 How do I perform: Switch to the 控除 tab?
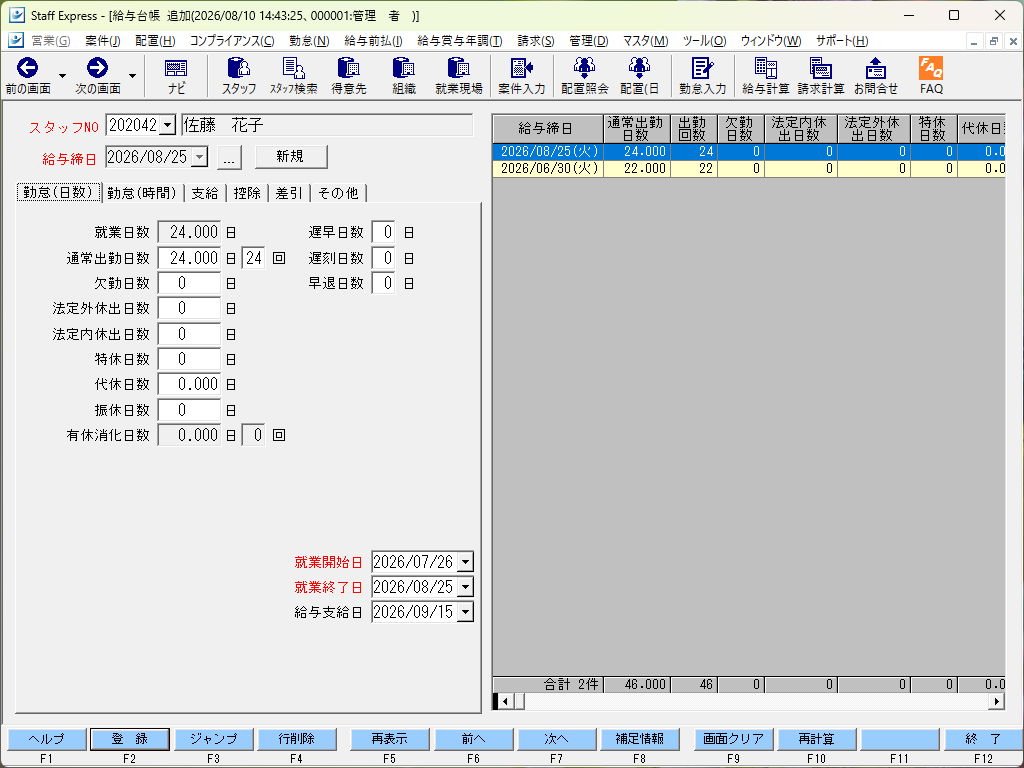coord(247,193)
